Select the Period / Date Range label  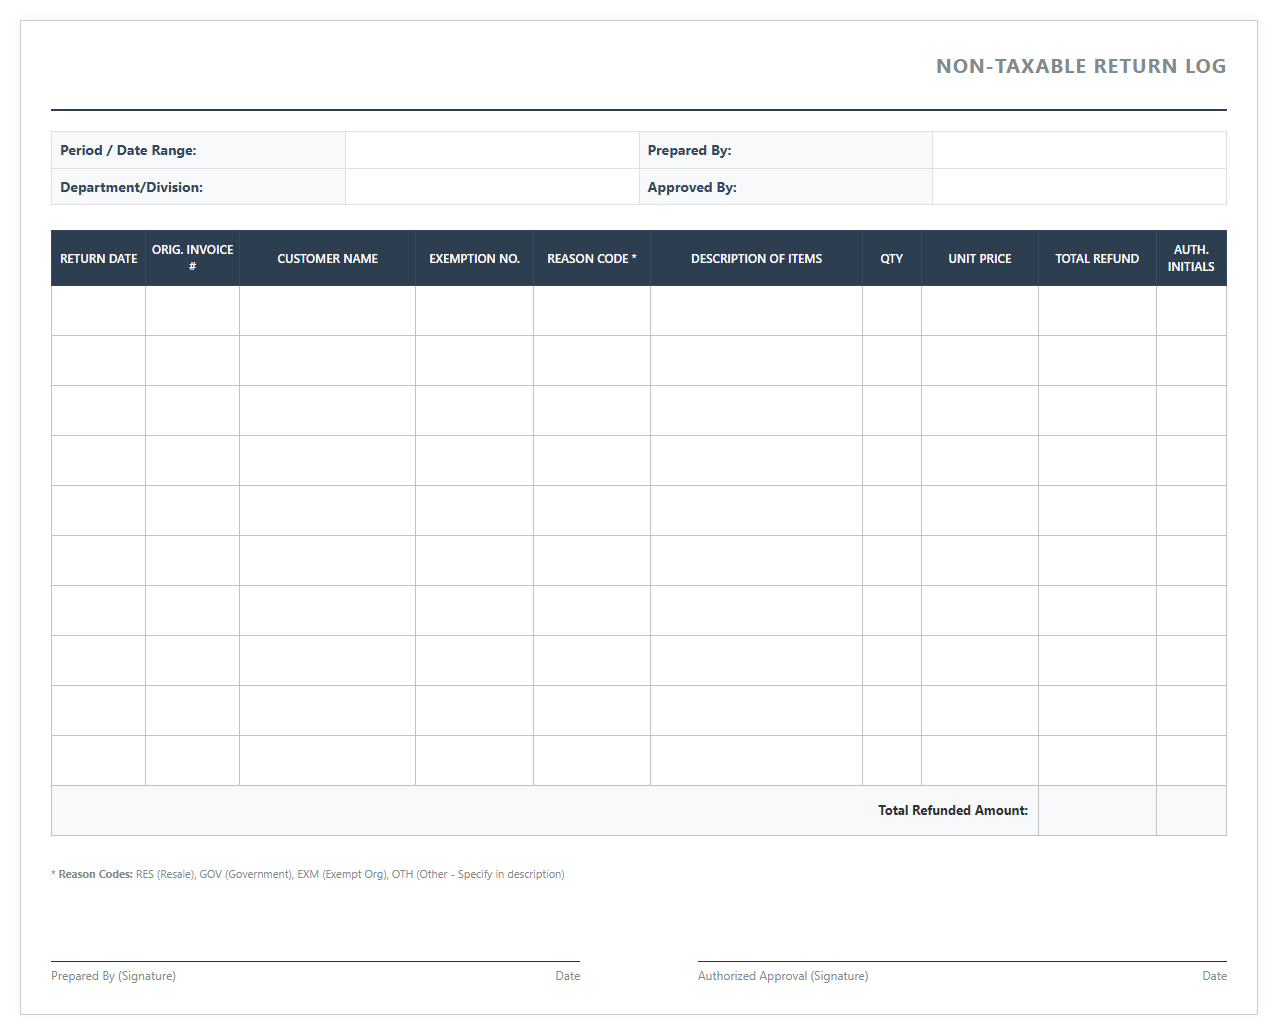(128, 150)
